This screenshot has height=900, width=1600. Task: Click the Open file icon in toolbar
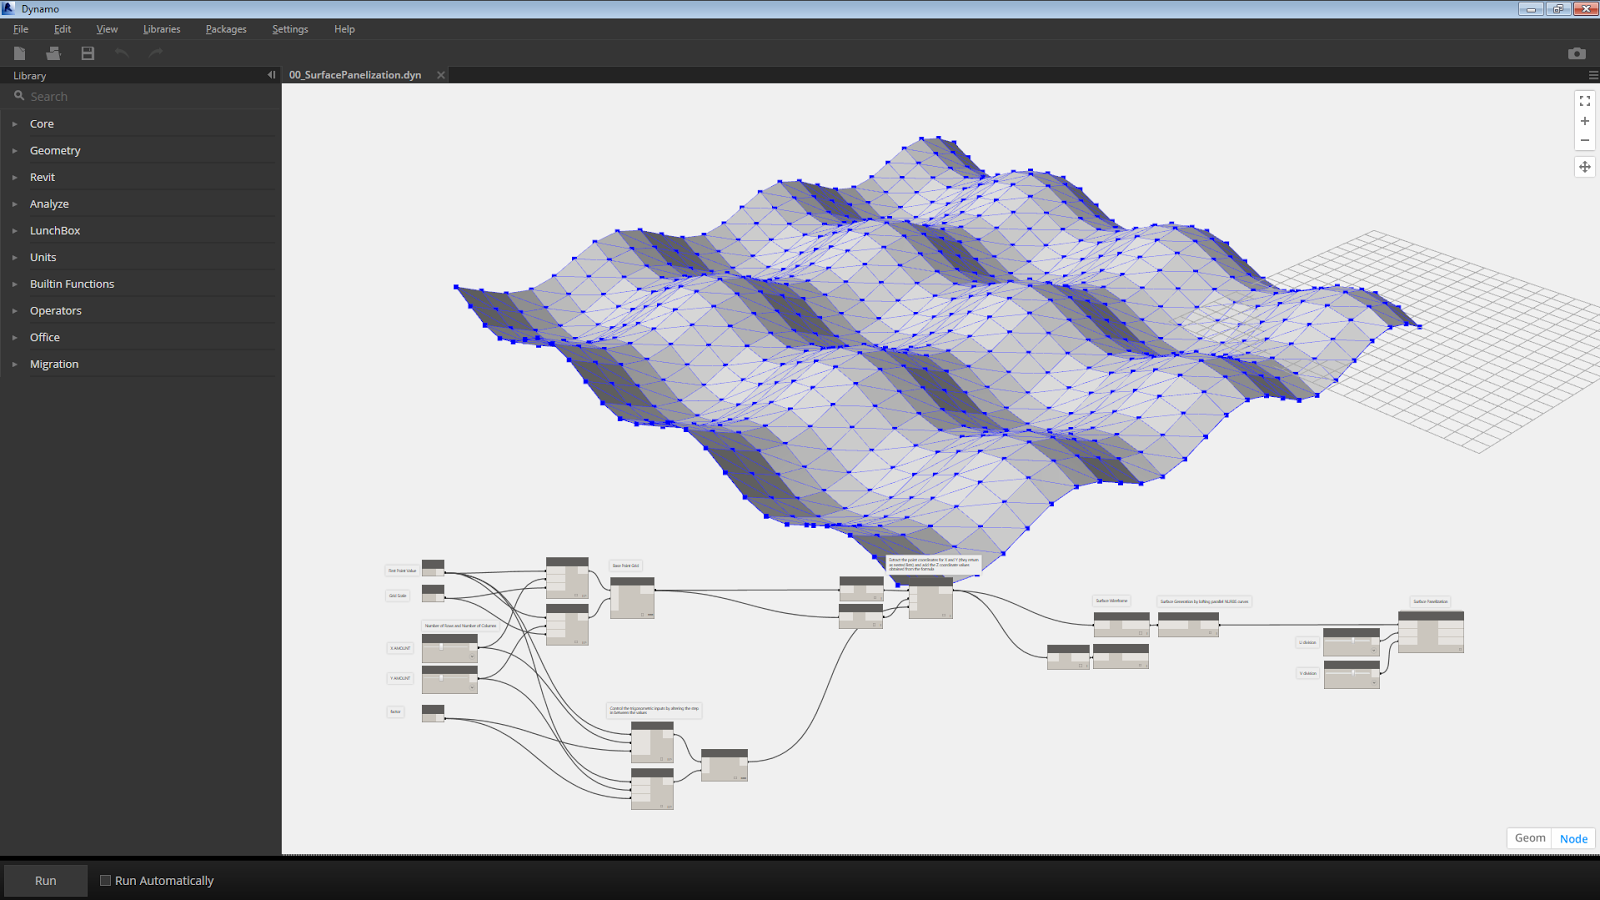pos(53,53)
